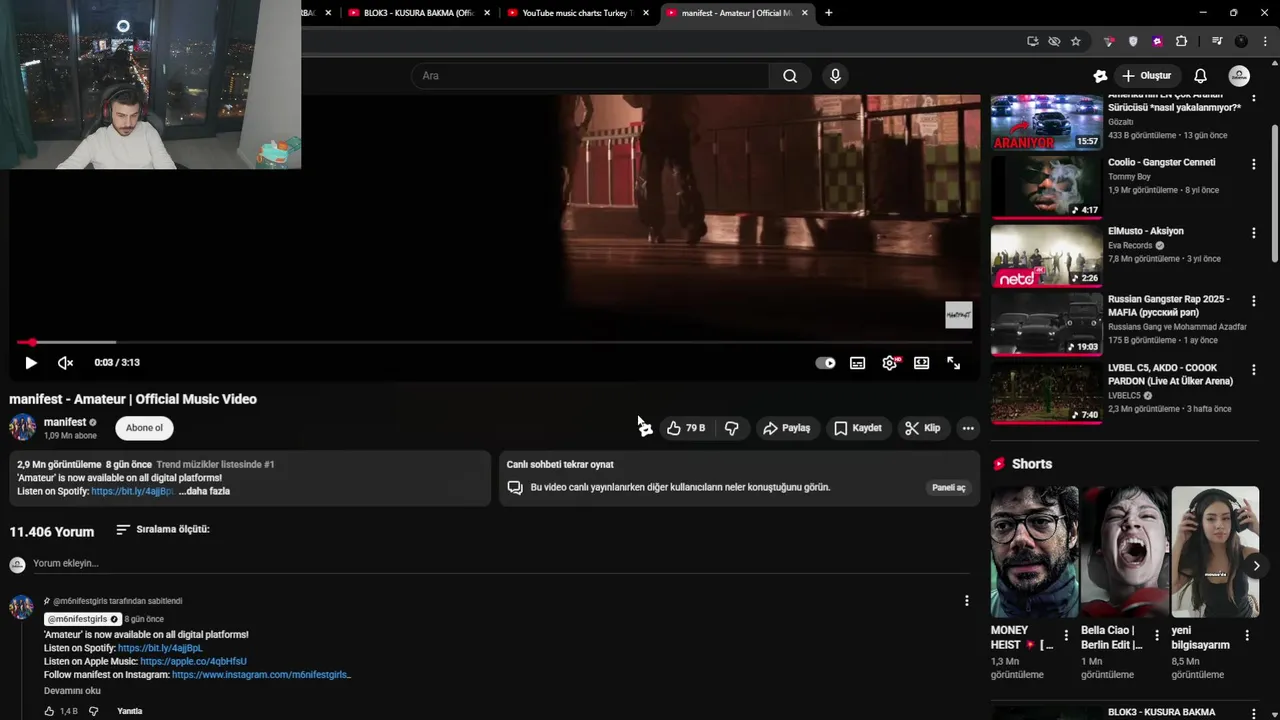
Task: Open options for ElMusto - Aksiyon
Action: (1253, 233)
